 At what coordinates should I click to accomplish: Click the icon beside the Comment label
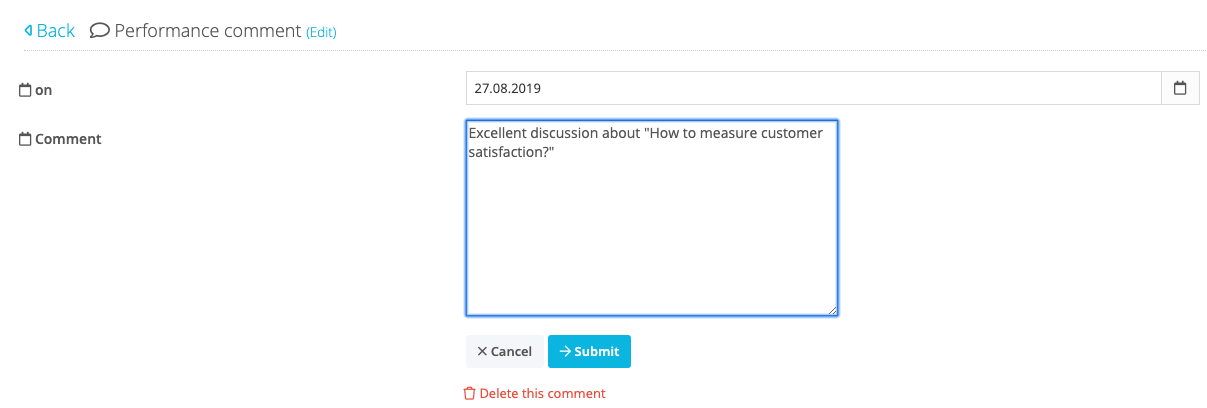coord(25,139)
